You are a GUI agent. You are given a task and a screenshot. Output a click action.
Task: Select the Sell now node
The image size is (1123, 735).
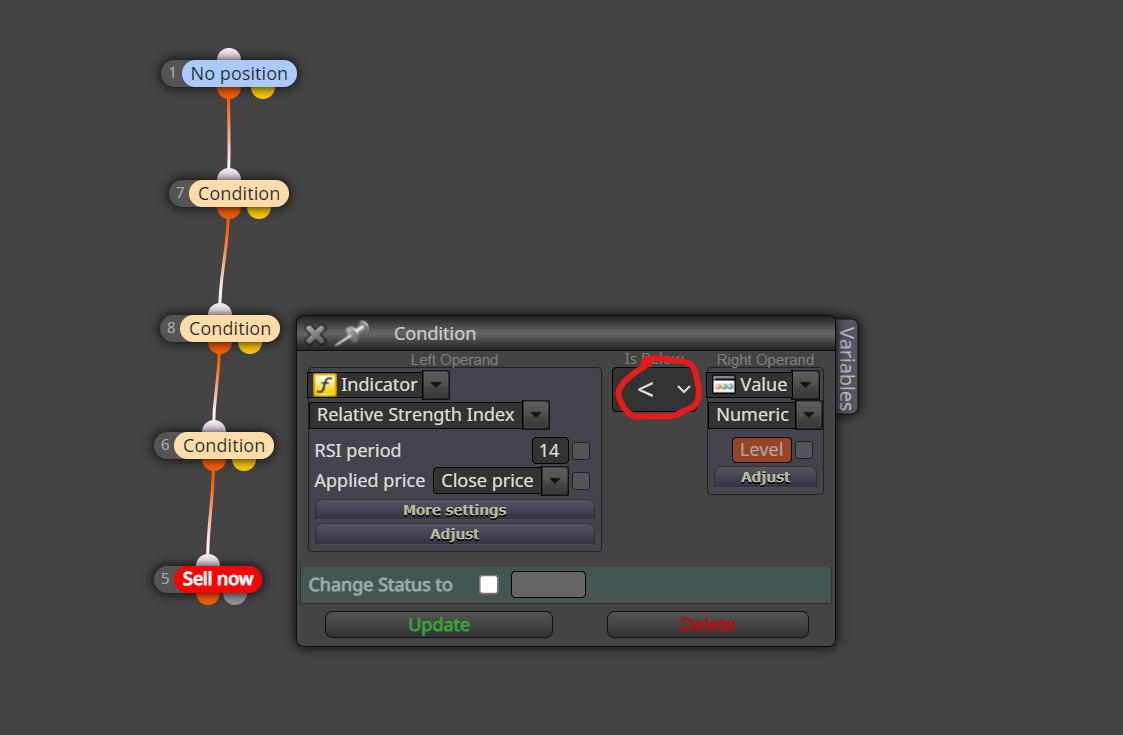pos(218,579)
